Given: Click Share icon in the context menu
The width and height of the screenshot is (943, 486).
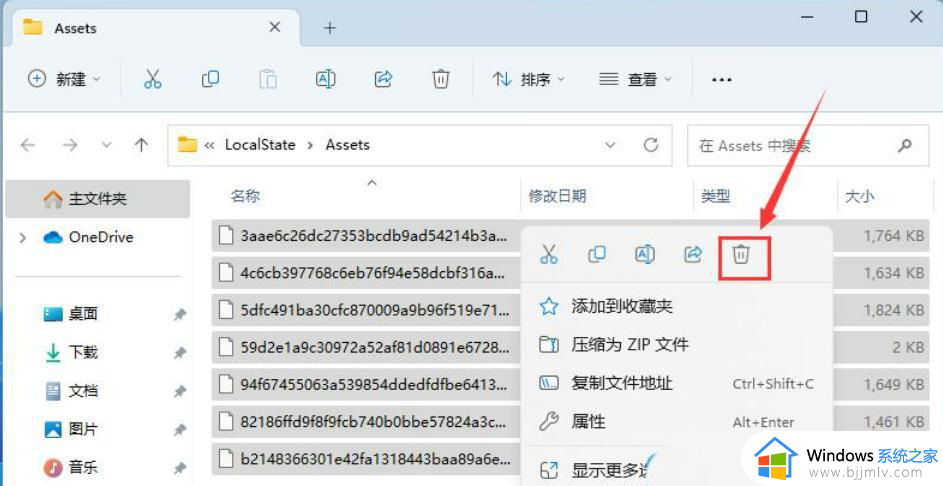Looking at the screenshot, I should click(x=693, y=254).
